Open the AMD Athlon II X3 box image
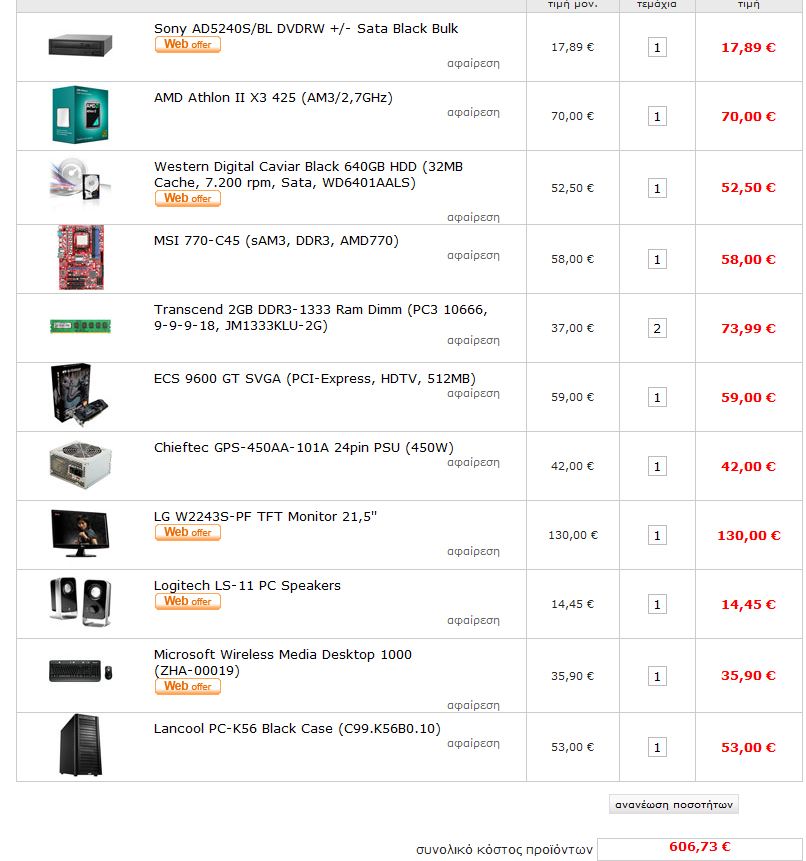Screen dimensions: 806x861 pyautogui.click(x=80, y=114)
